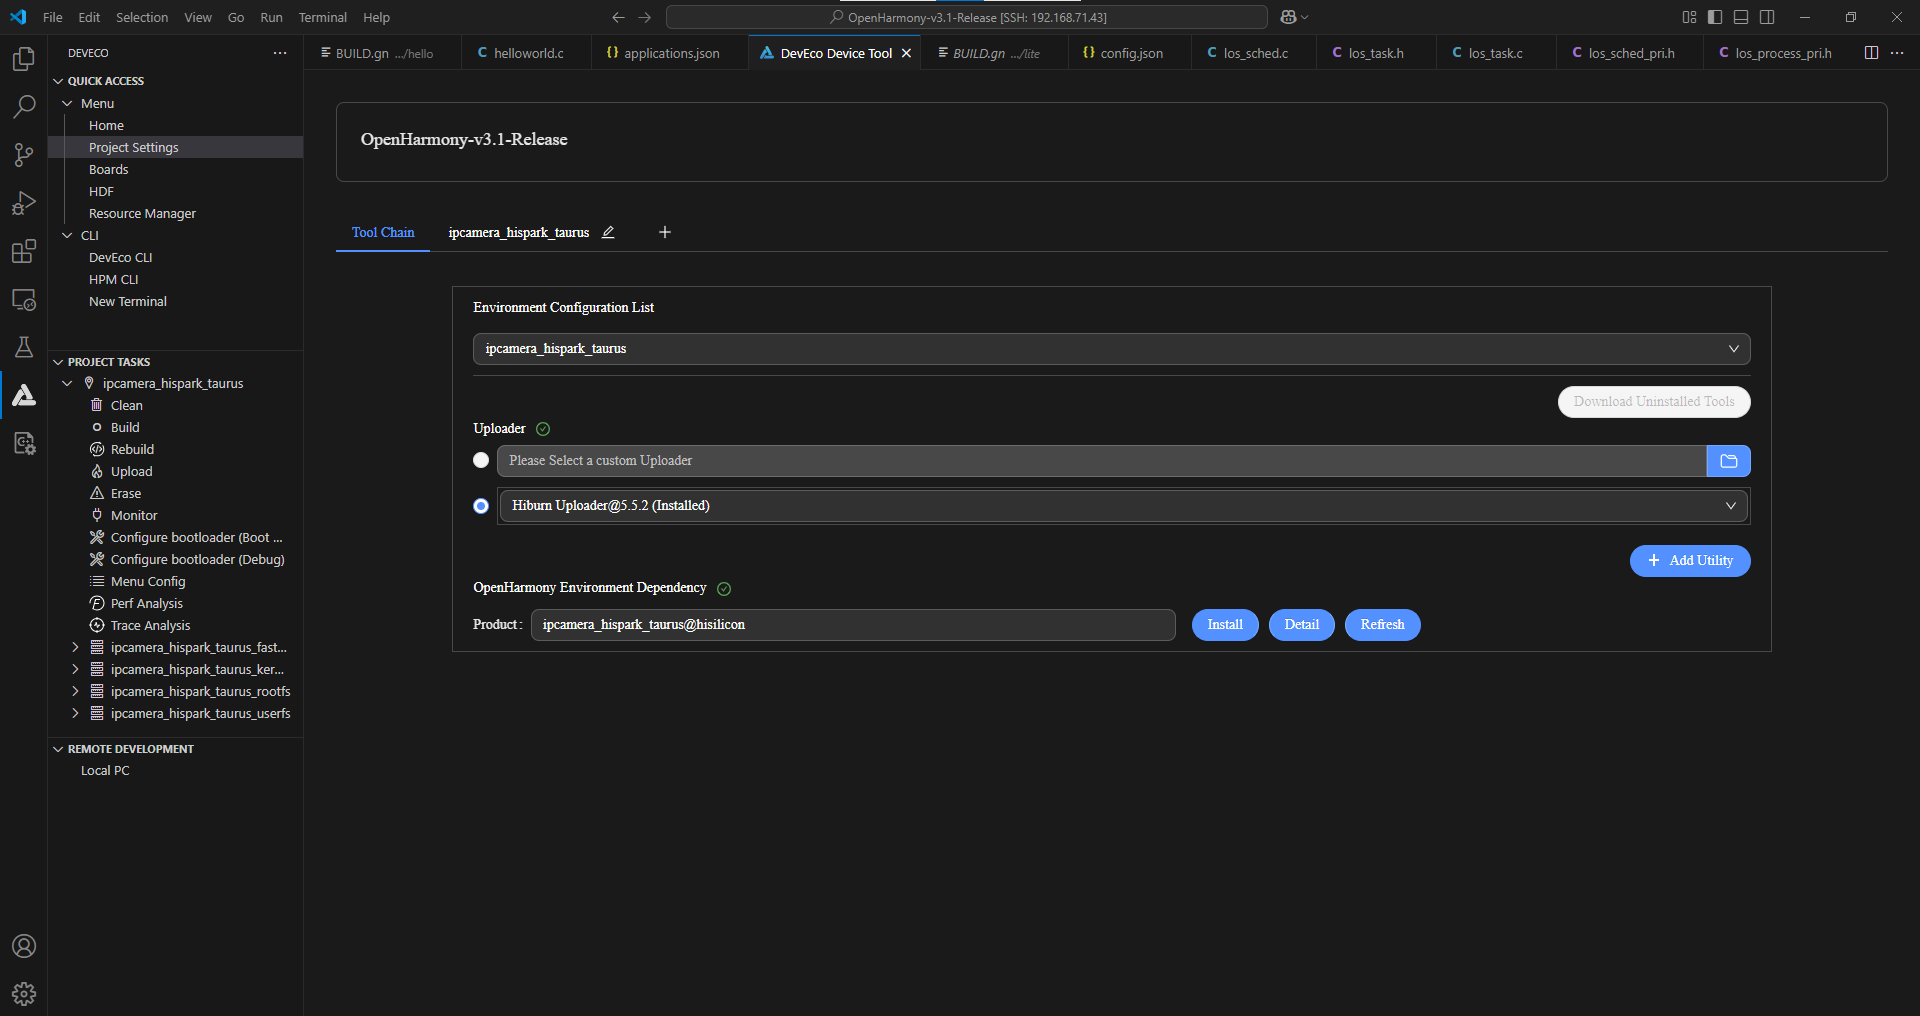Run the Rebuild project task

132,449
